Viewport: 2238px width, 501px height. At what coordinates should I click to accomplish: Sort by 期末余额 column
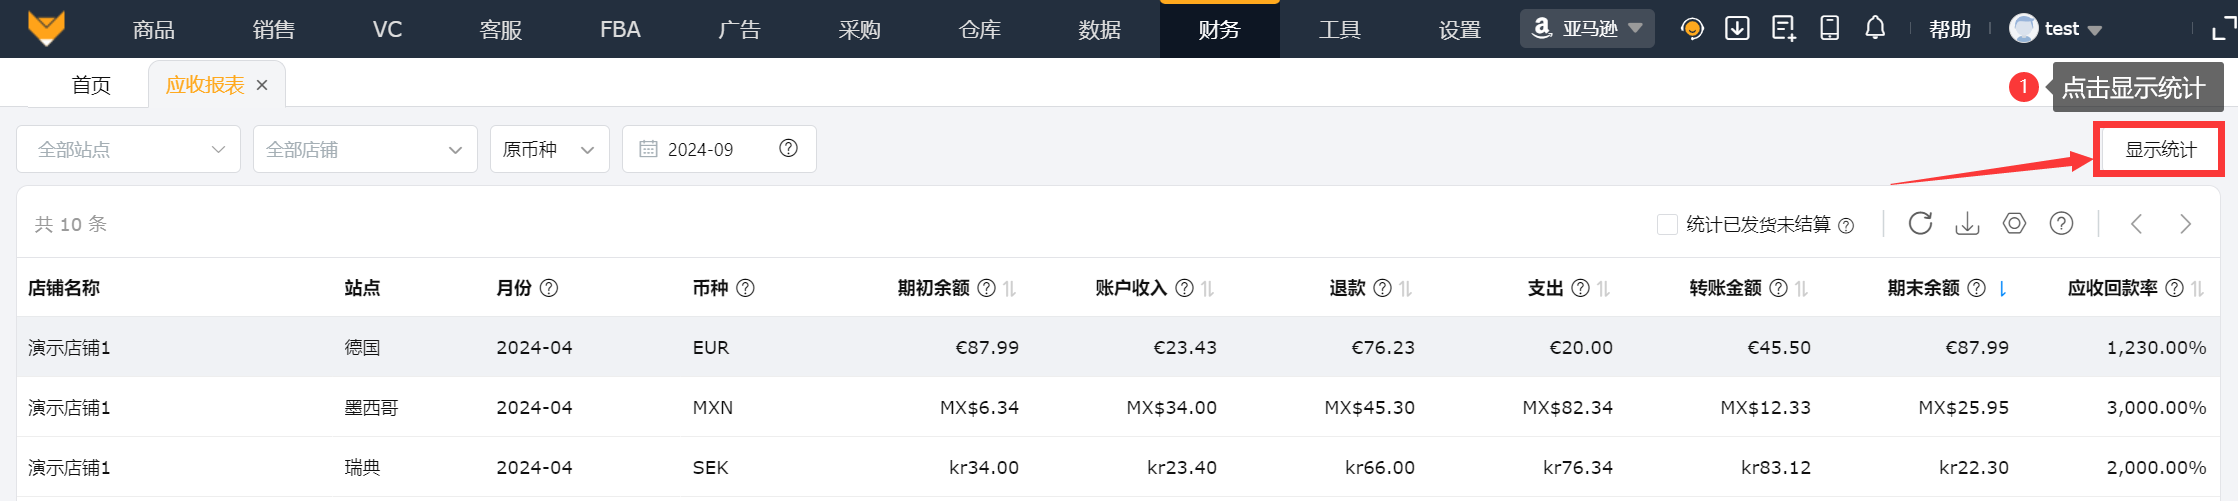(x=2002, y=288)
